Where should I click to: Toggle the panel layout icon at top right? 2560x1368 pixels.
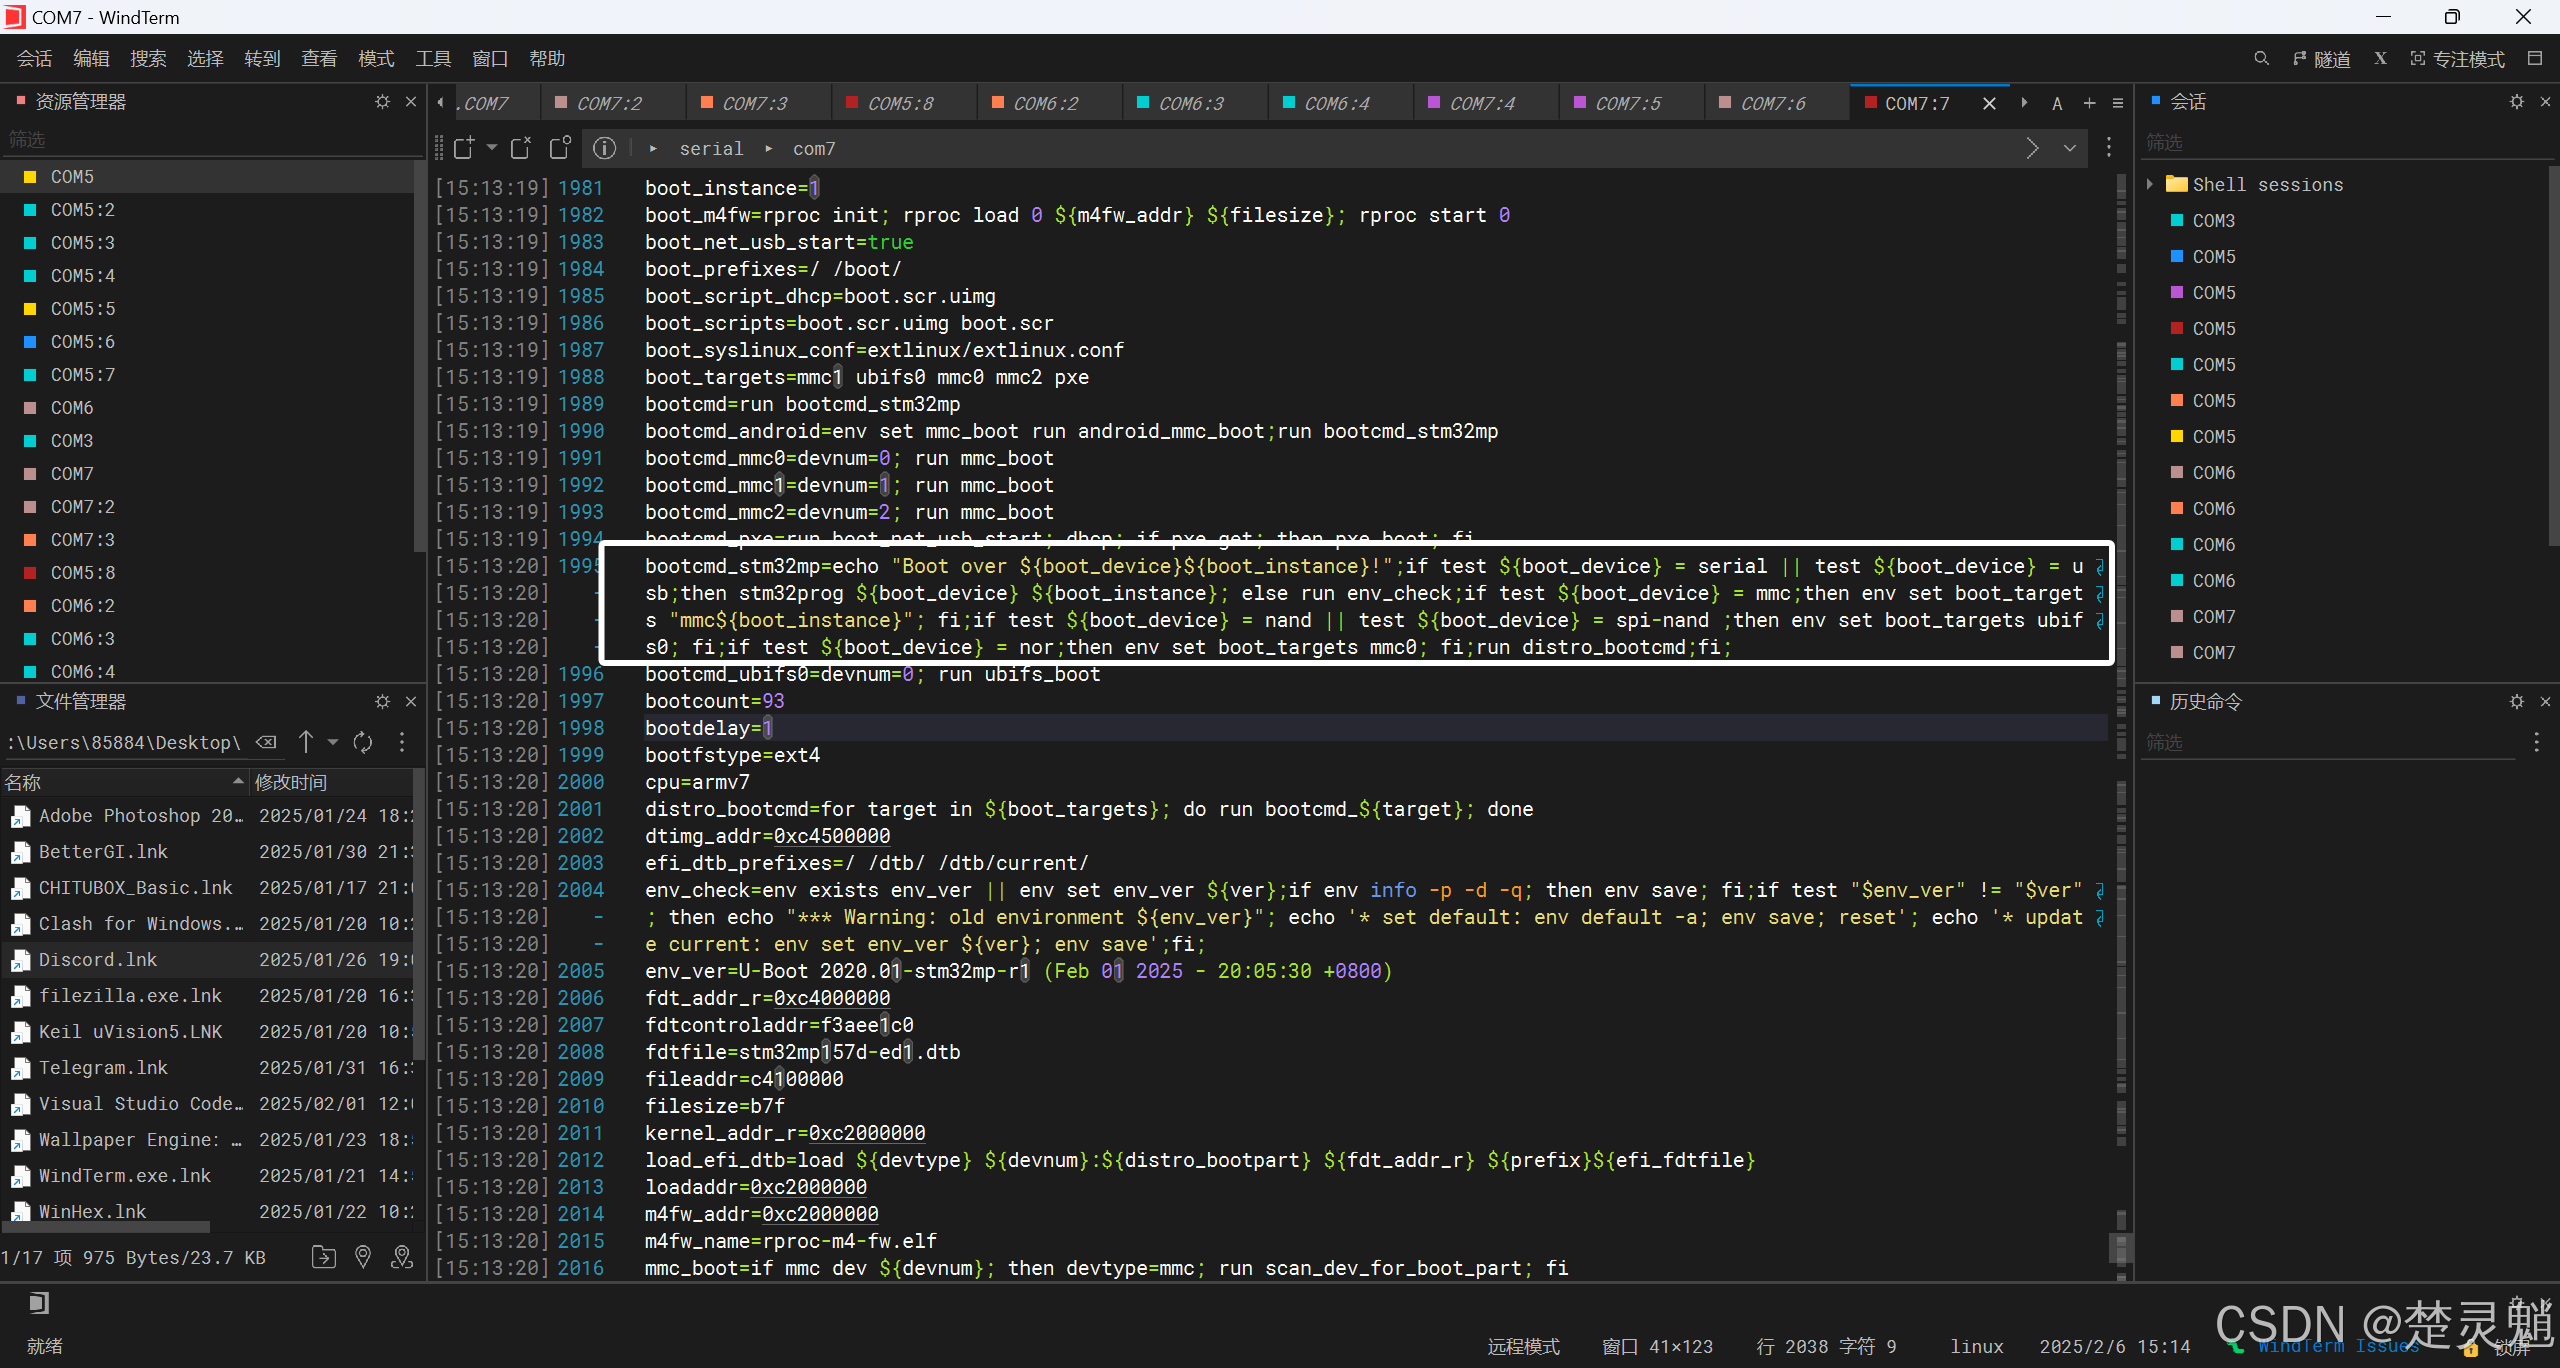click(2535, 59)
